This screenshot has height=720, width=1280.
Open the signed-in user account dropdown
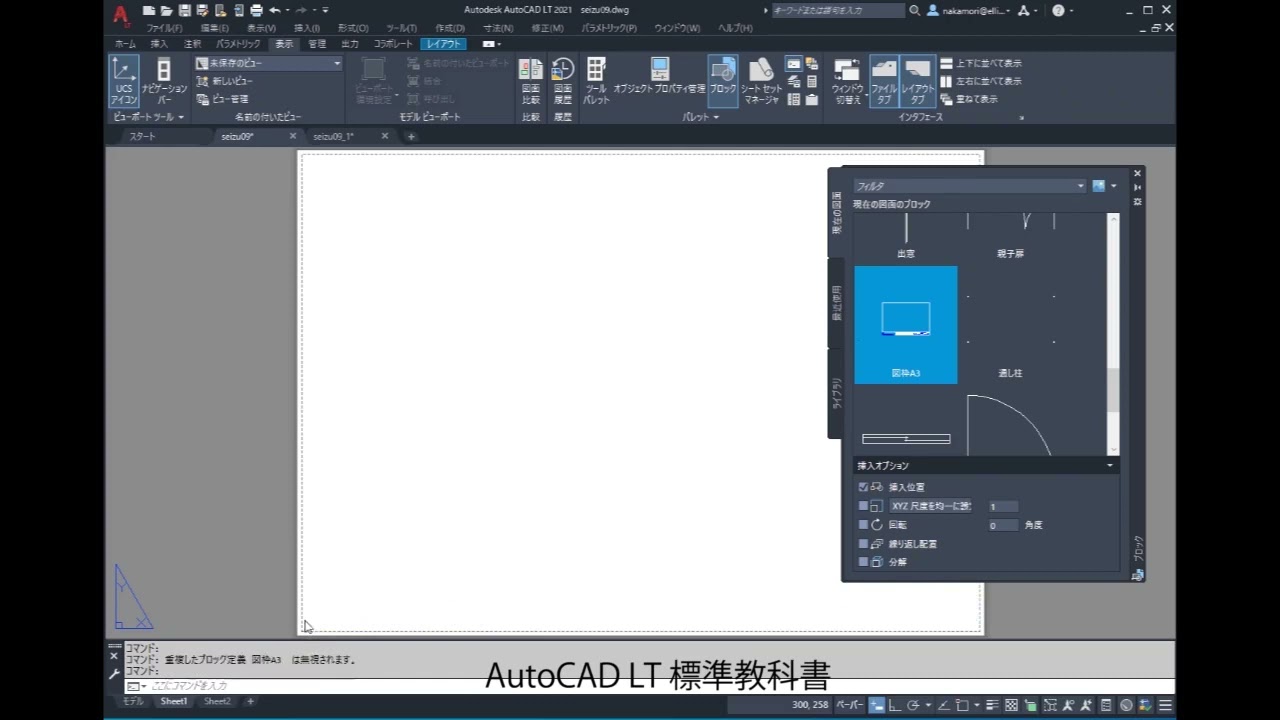point(969,10)
